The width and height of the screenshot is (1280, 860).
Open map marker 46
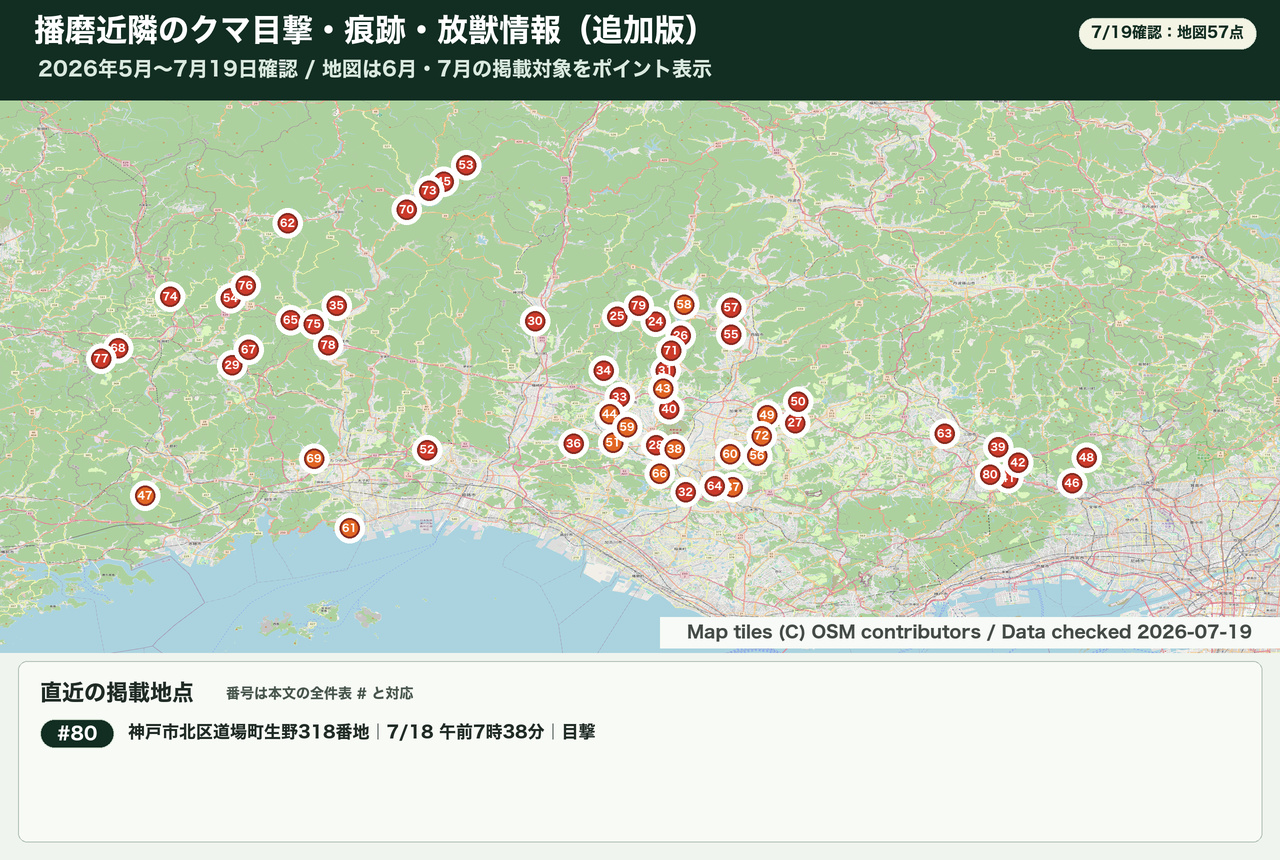click(x=1072, y=484)
